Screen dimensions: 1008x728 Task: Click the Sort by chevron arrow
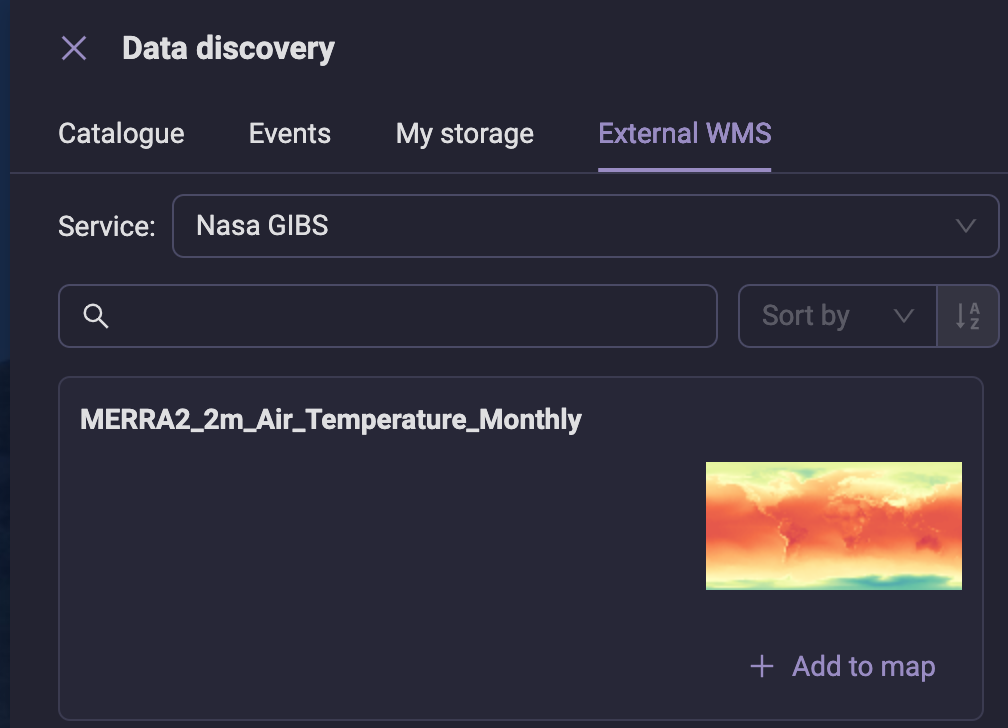click(x=904, y=316)
